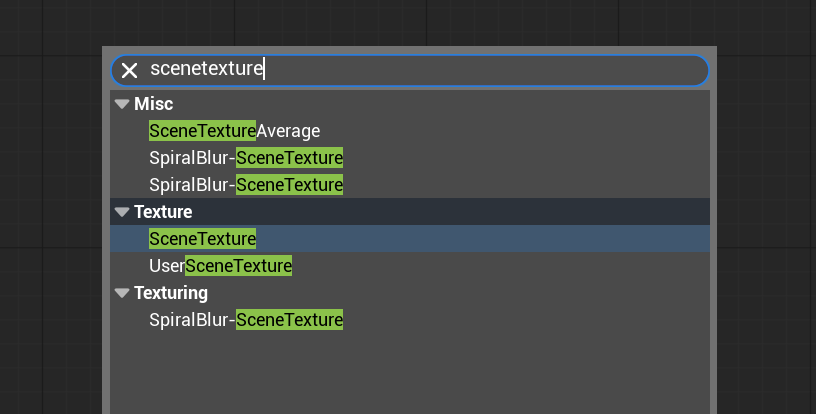This screenshot has height=414, width=816.
Task: Click the empty right end of search box
Action: coord(560,70)
